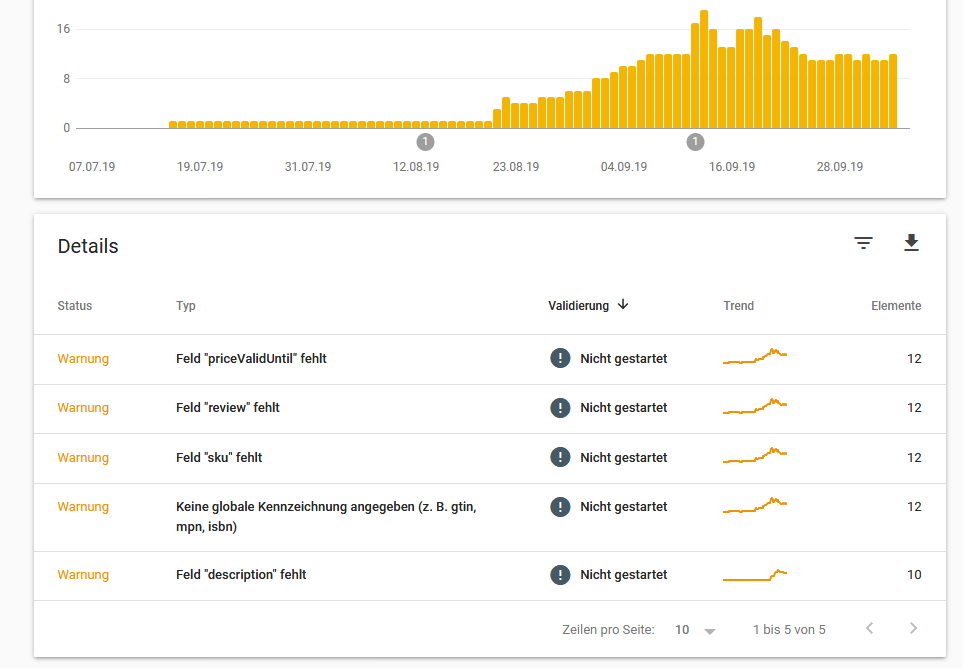
Task: Click annotation marker near 16.09.19
Action: [695, 142]
